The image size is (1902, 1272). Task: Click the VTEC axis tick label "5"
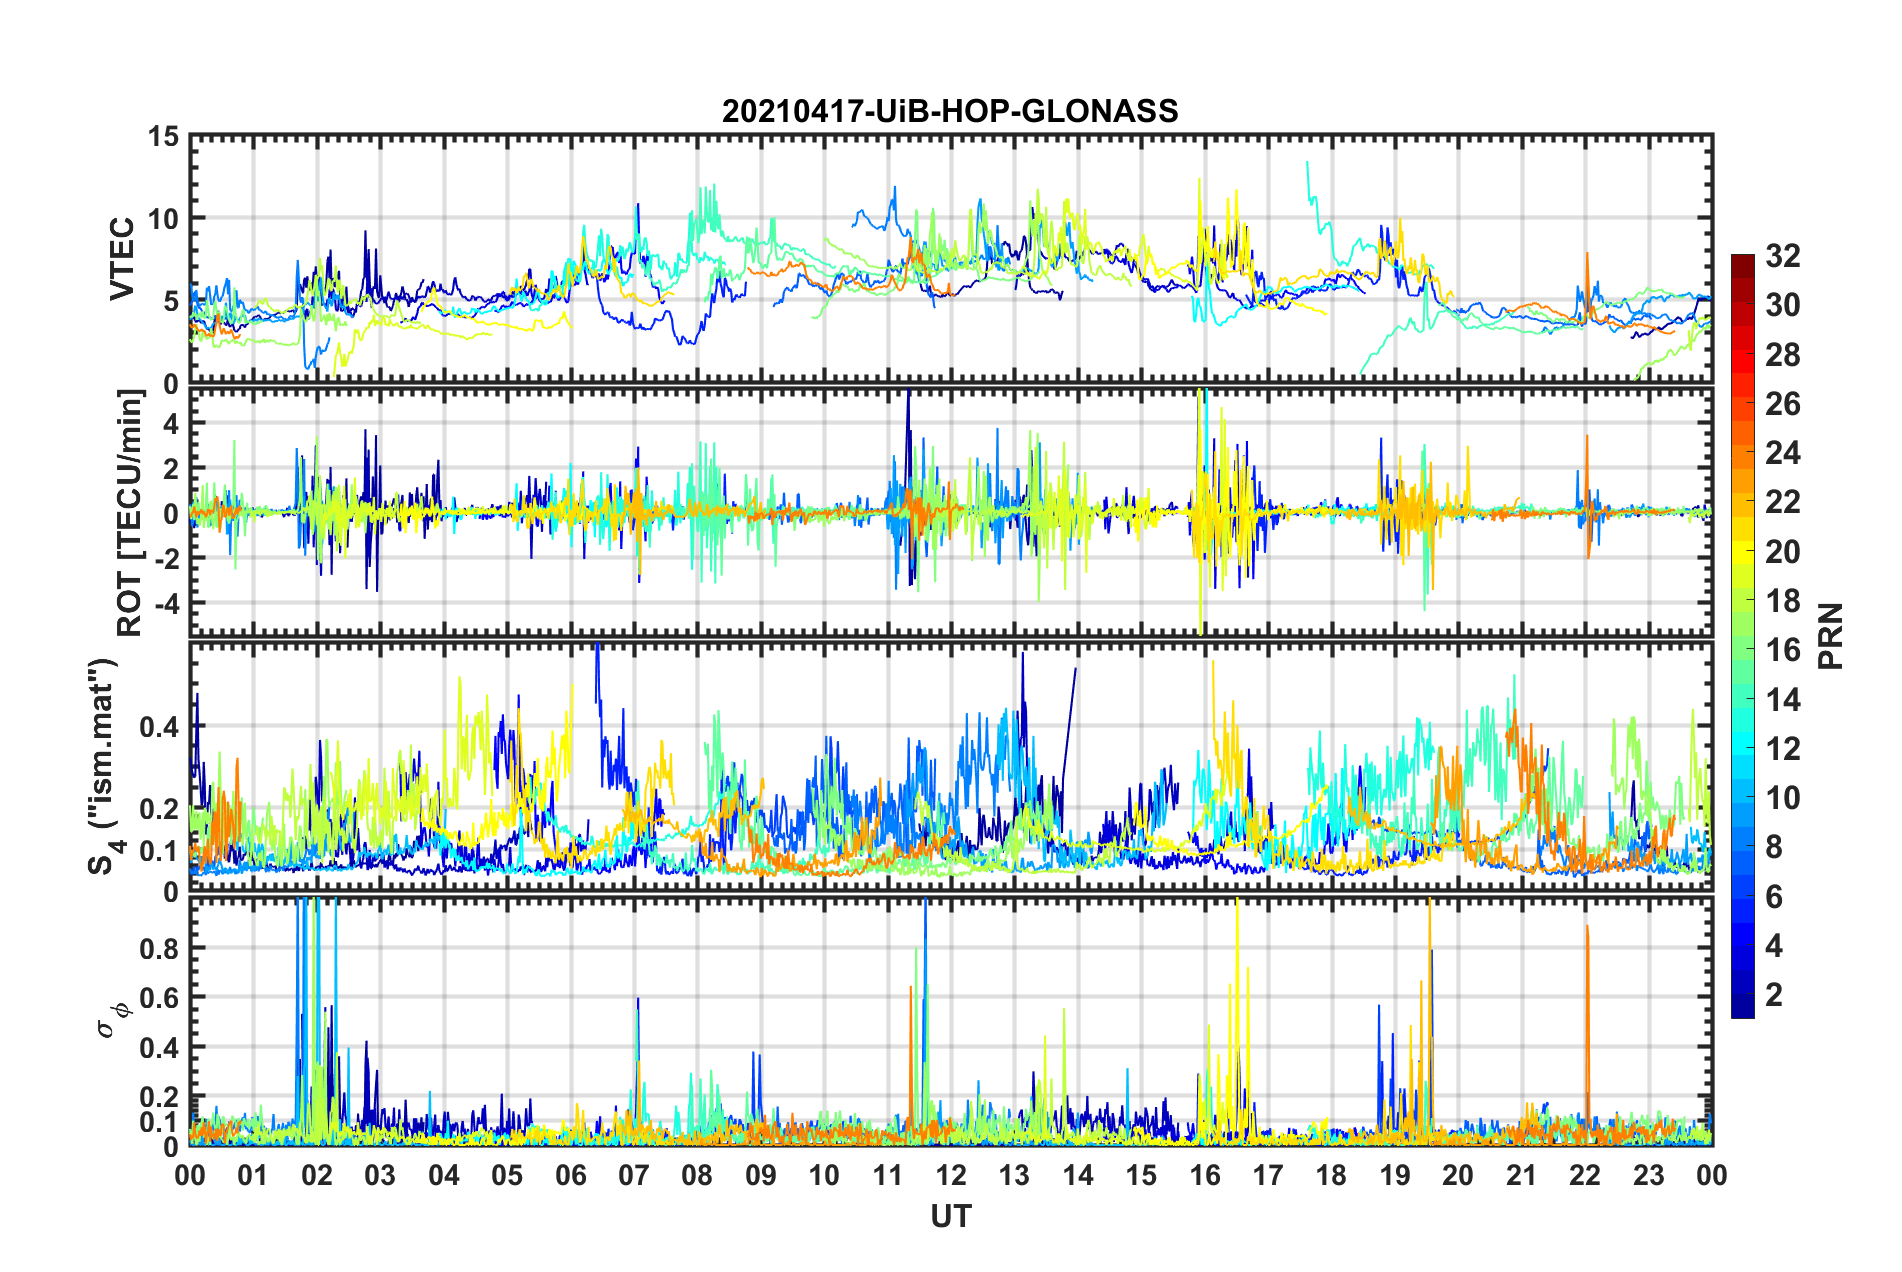170,301
